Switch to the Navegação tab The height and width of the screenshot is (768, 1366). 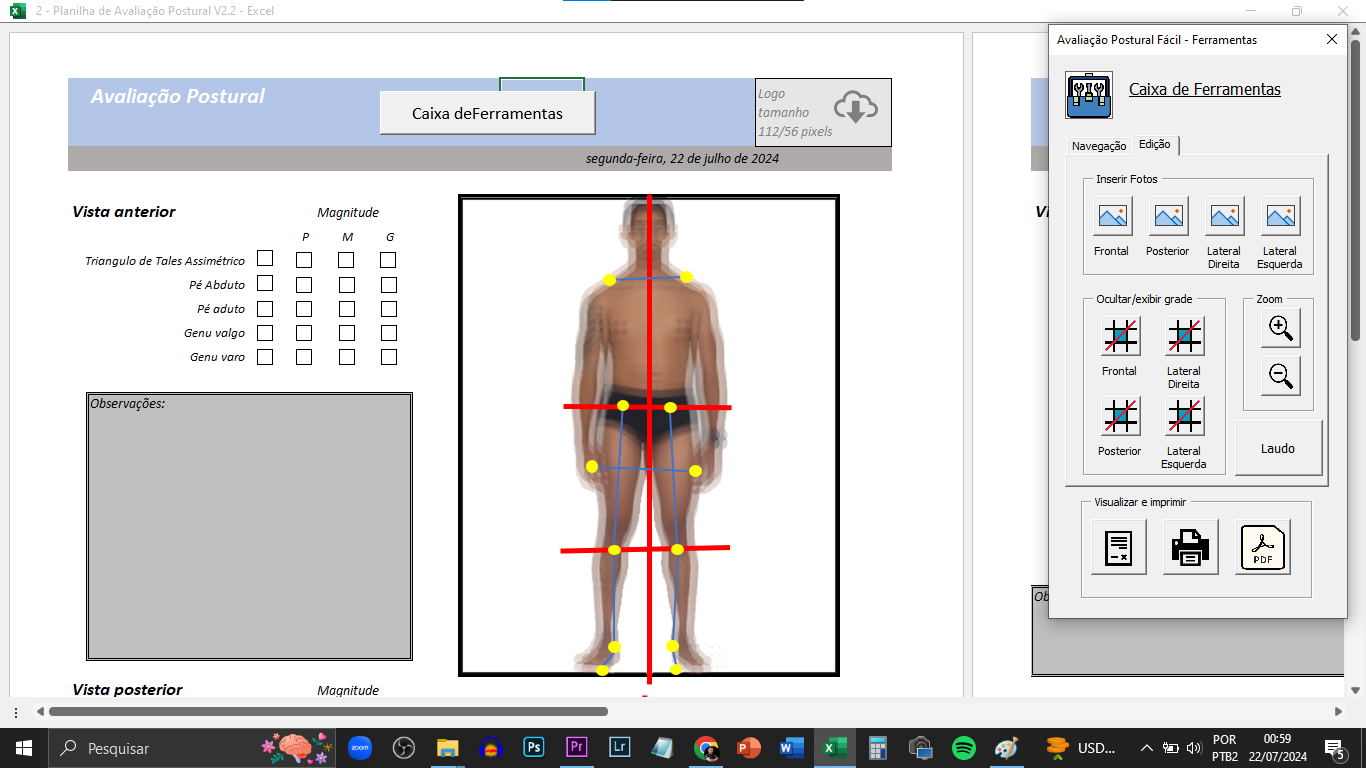coord(1098,146)
